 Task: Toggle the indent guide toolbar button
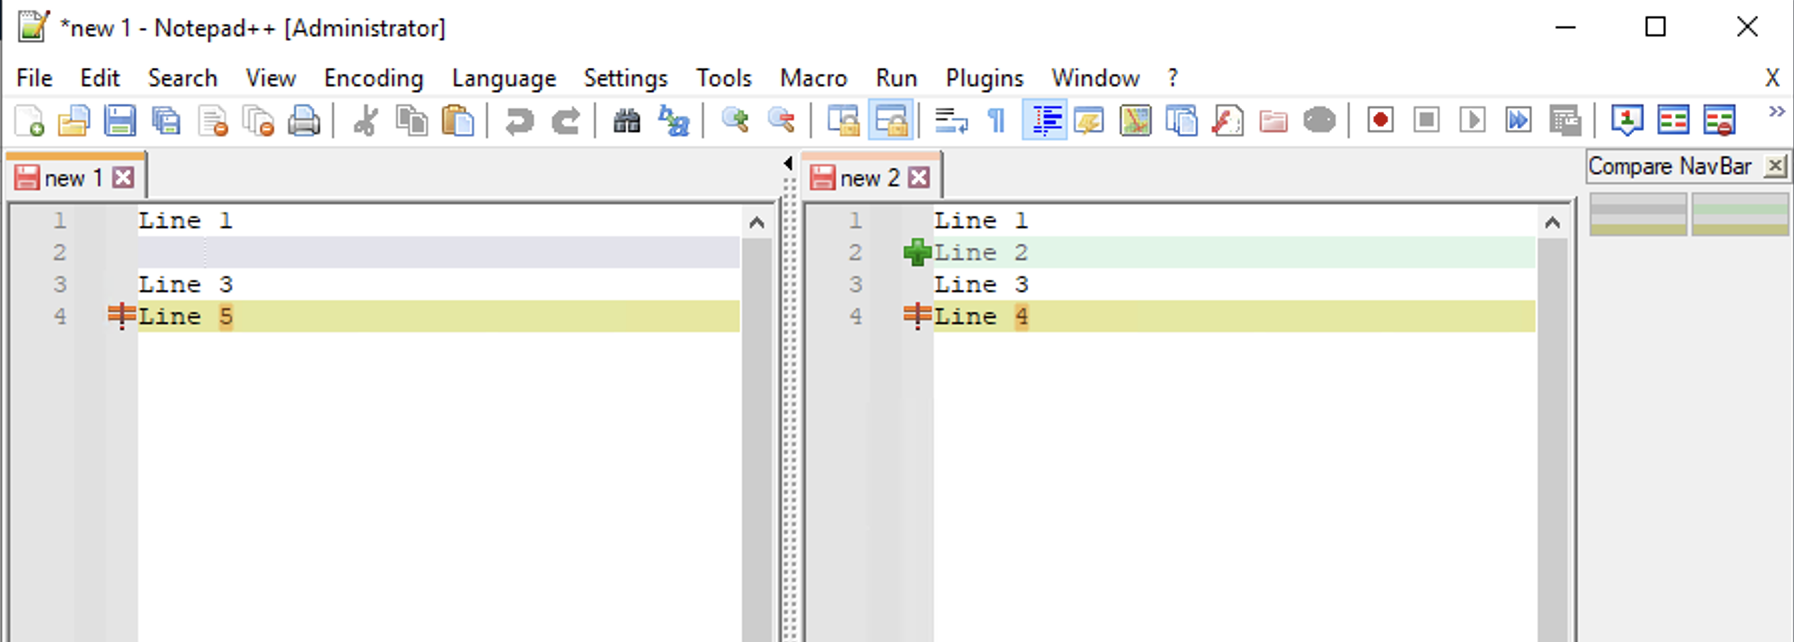pos(1044,121)
